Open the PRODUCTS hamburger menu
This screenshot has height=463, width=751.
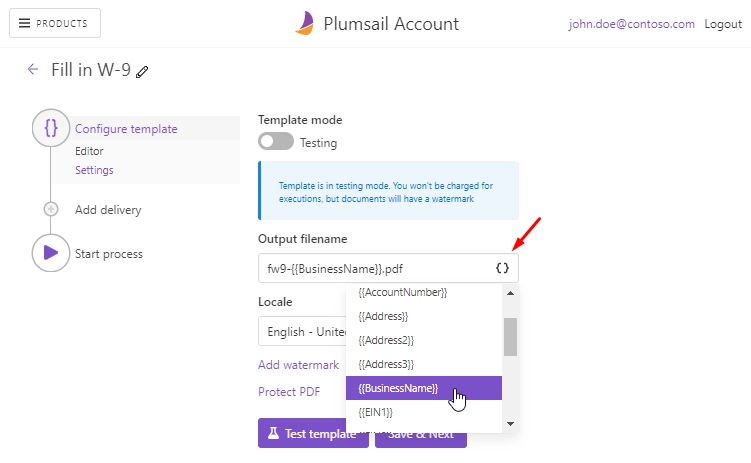pyautogui.click(x=55, y=23)
